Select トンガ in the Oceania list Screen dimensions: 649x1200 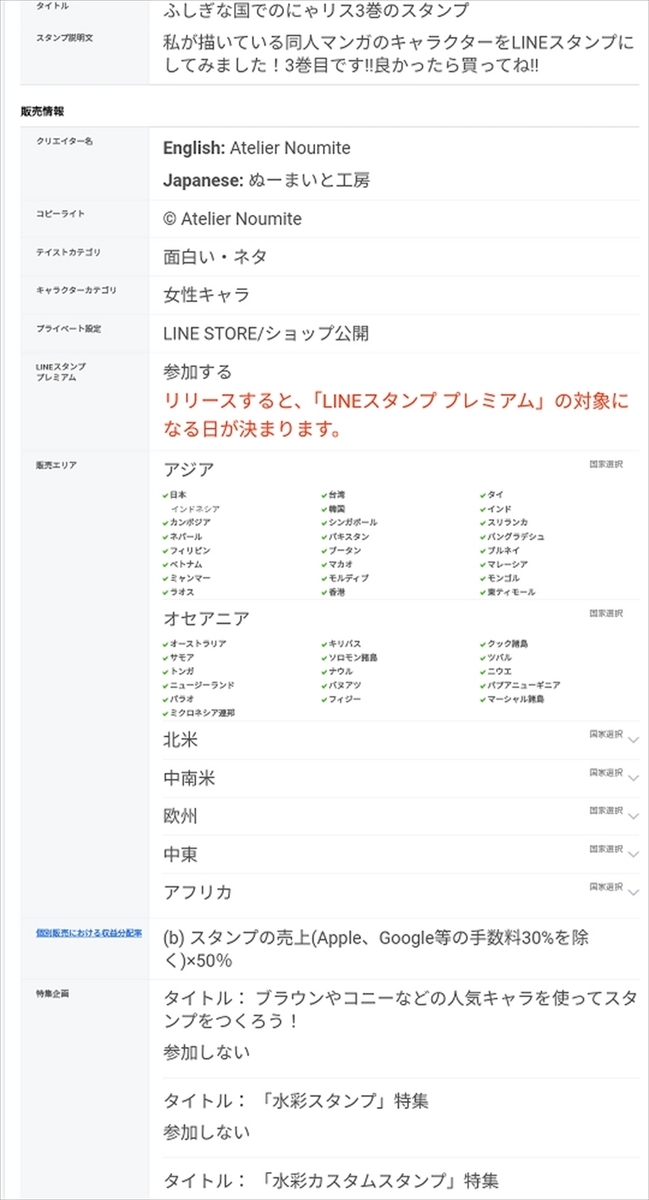[x=179, y=672]
